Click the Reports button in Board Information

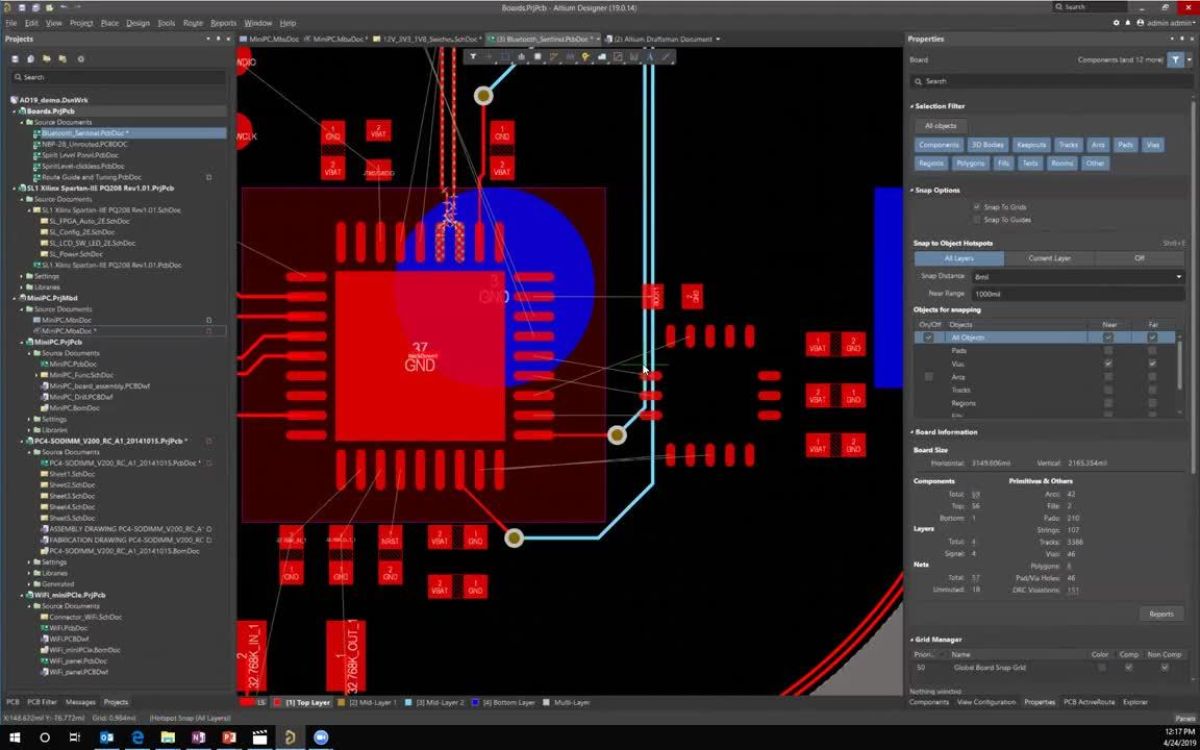click(1161, 614)
